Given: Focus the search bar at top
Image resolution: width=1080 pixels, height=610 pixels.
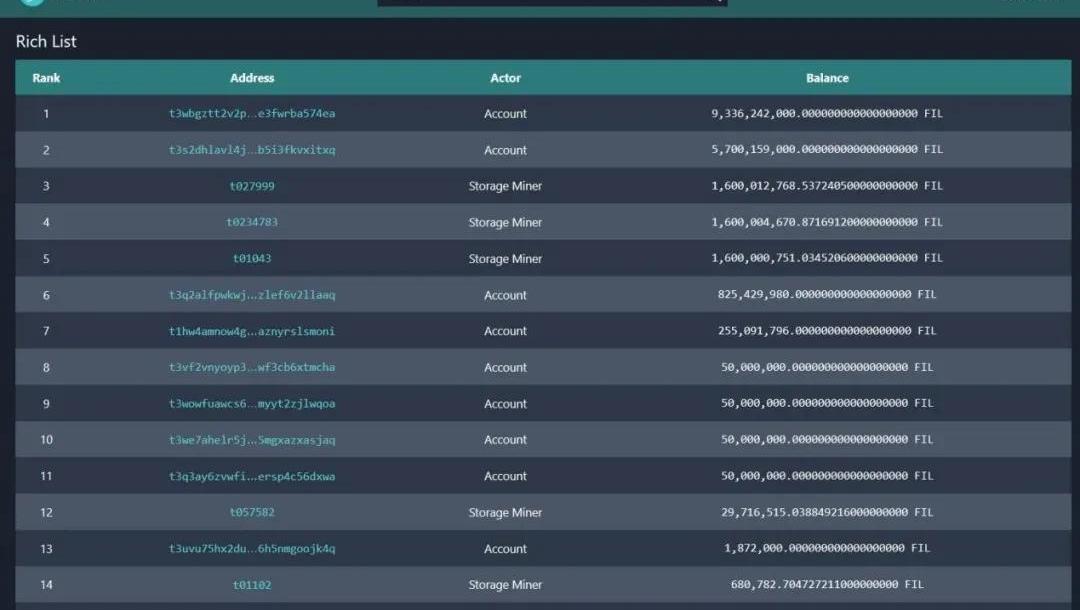Looking at the screenshot, I should pos(550,2).
